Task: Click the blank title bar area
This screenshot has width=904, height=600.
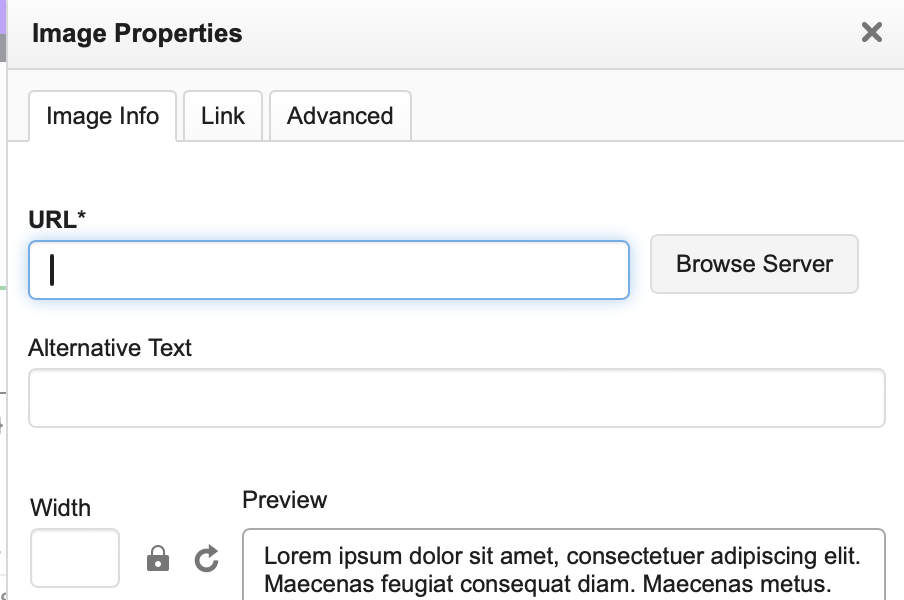Action: [550, 33]
